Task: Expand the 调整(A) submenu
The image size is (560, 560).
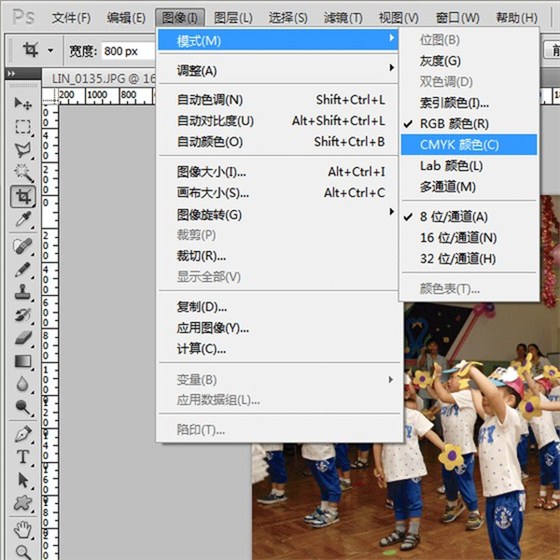Action: point(278,71)
